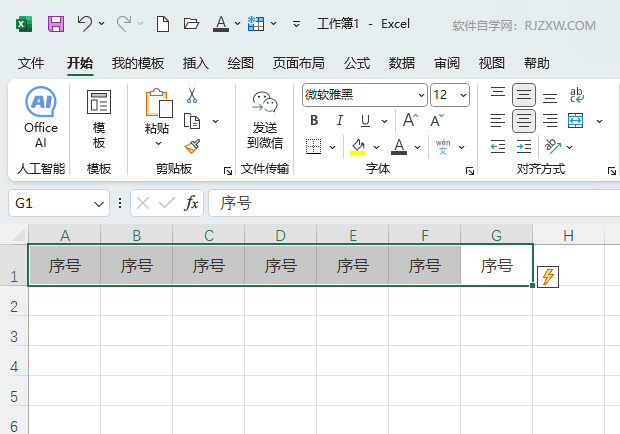
Task: Switch to the 数据 tab
Action: point(402,63)
